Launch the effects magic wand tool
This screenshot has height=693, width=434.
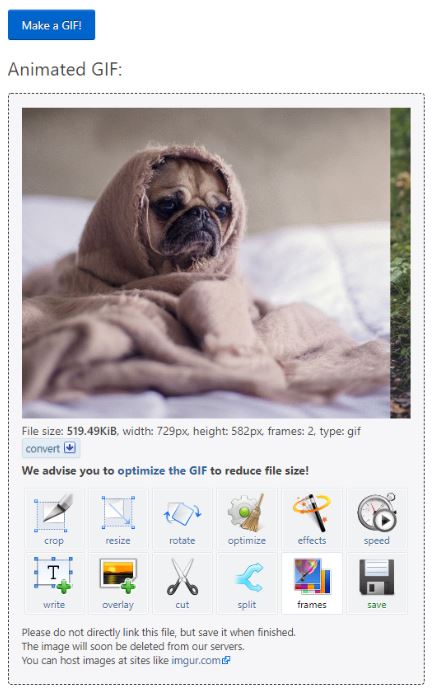(312, 518)
